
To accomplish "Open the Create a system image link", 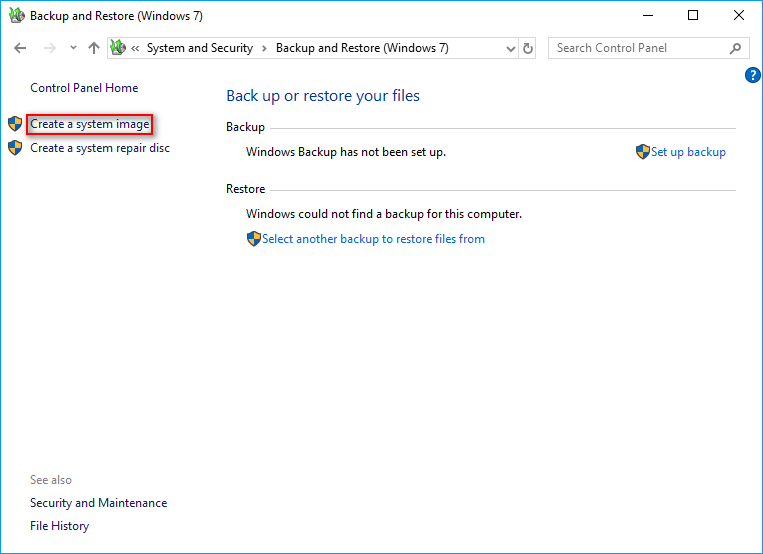I will (90, 124).
